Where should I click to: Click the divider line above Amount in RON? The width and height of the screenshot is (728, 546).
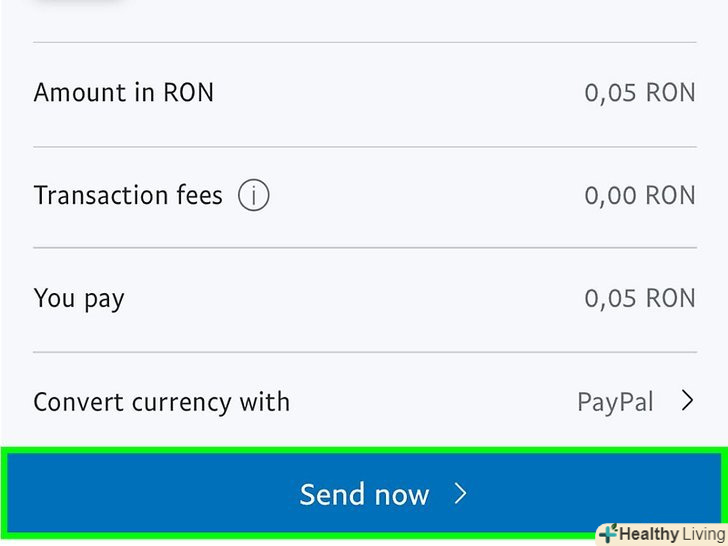(x=364, y=42)
